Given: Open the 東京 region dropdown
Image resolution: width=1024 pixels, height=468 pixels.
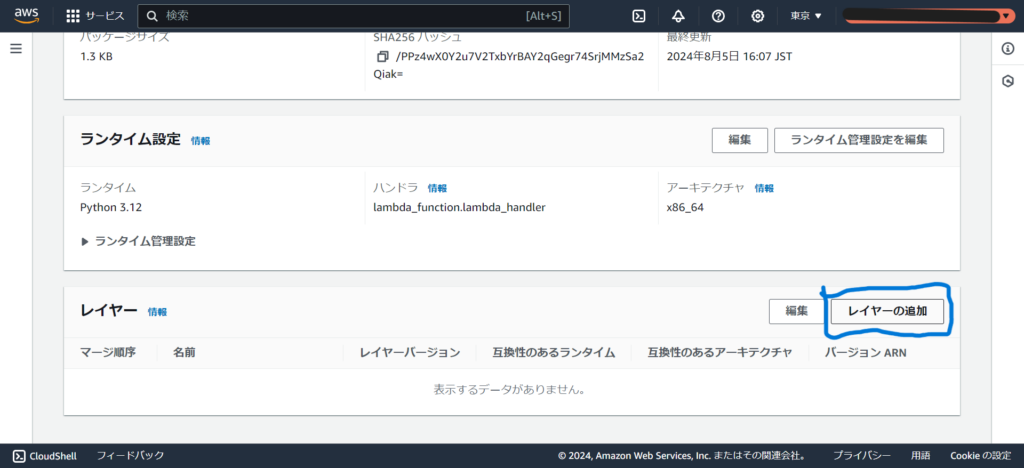Looking at the screenshot, I should (806, 16).
